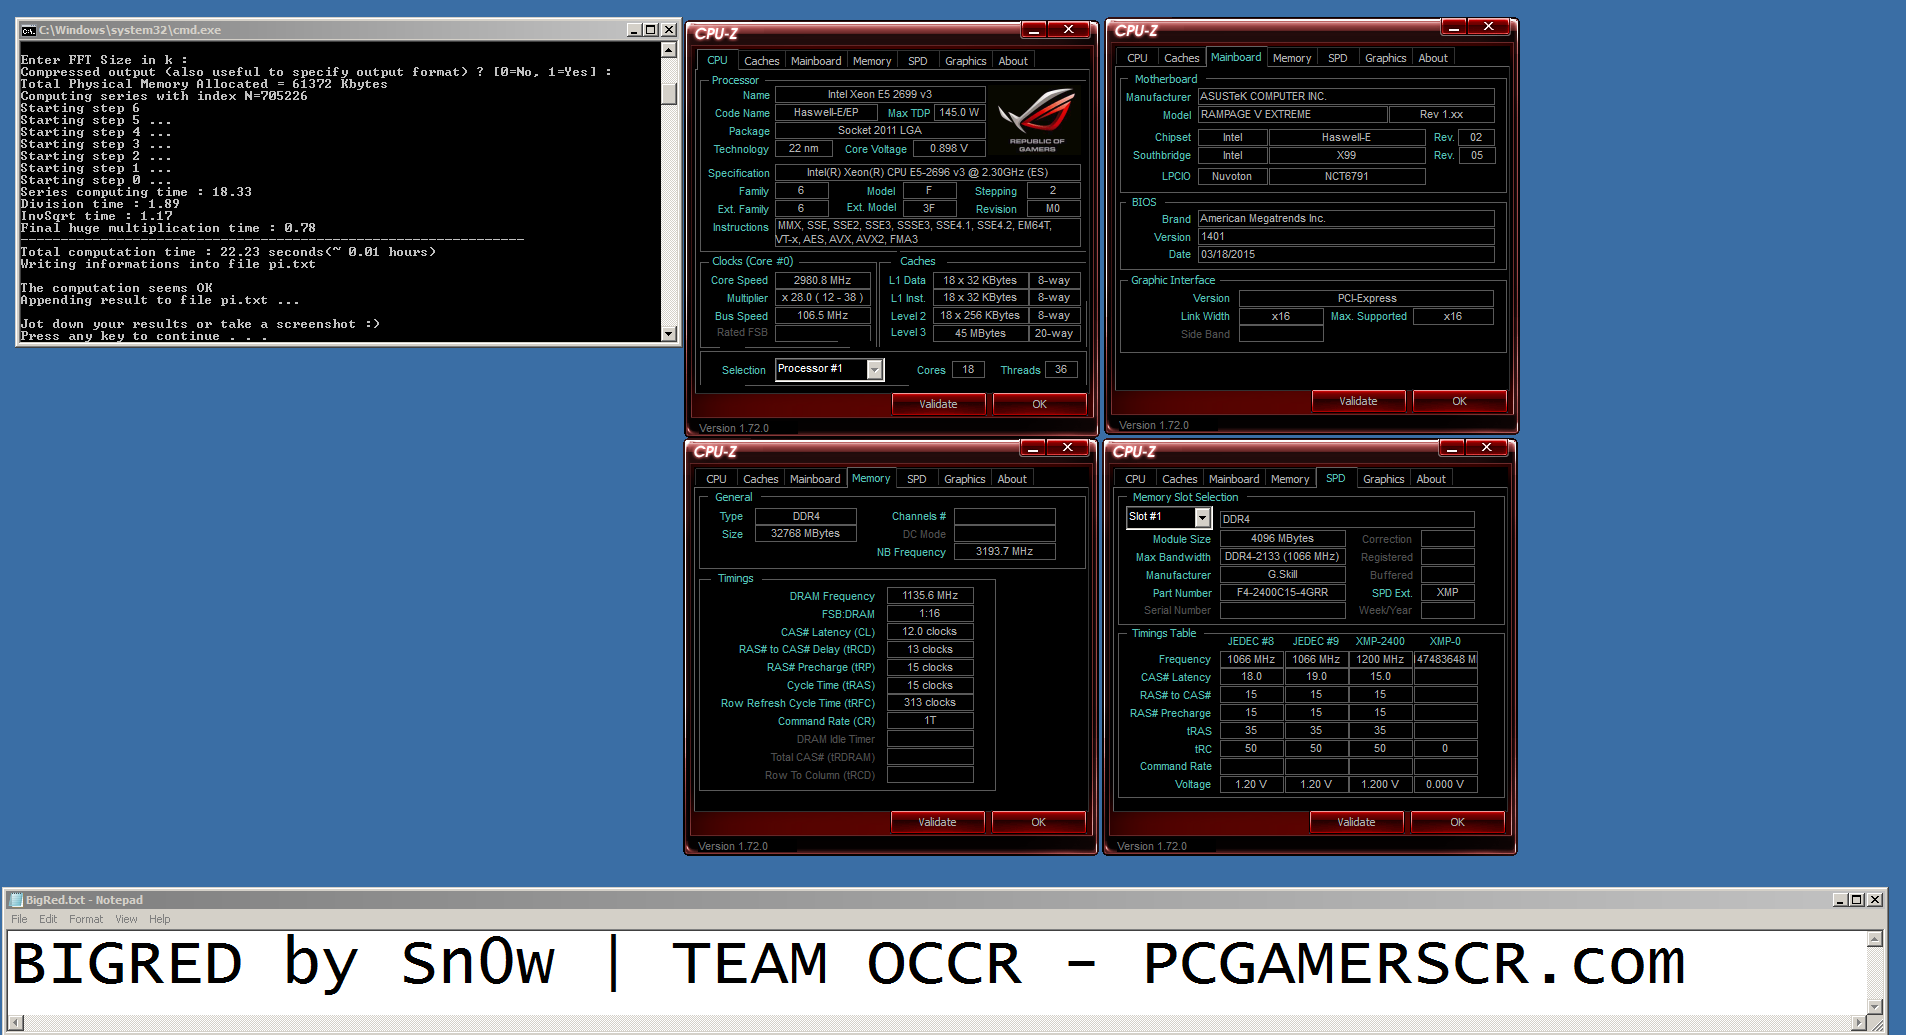Click the Part Number F4-2400C15-4GRR field

click(1283, 592)
